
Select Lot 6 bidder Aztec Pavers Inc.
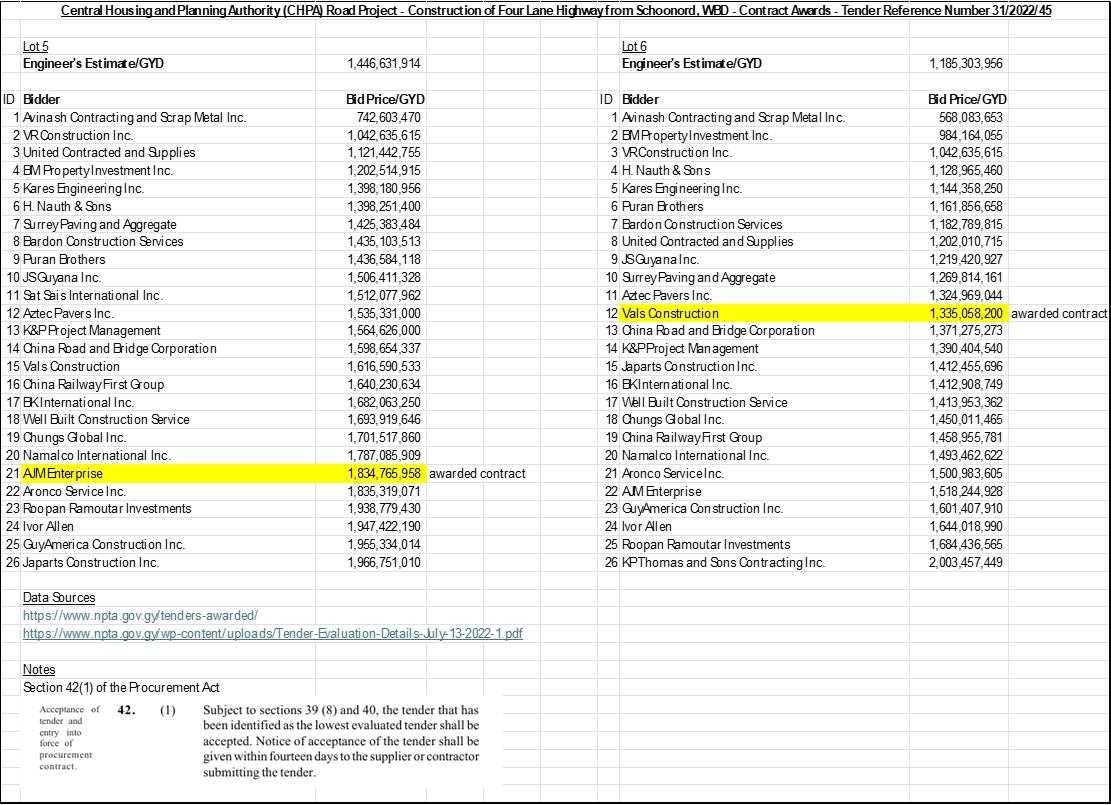click(667, 295)
